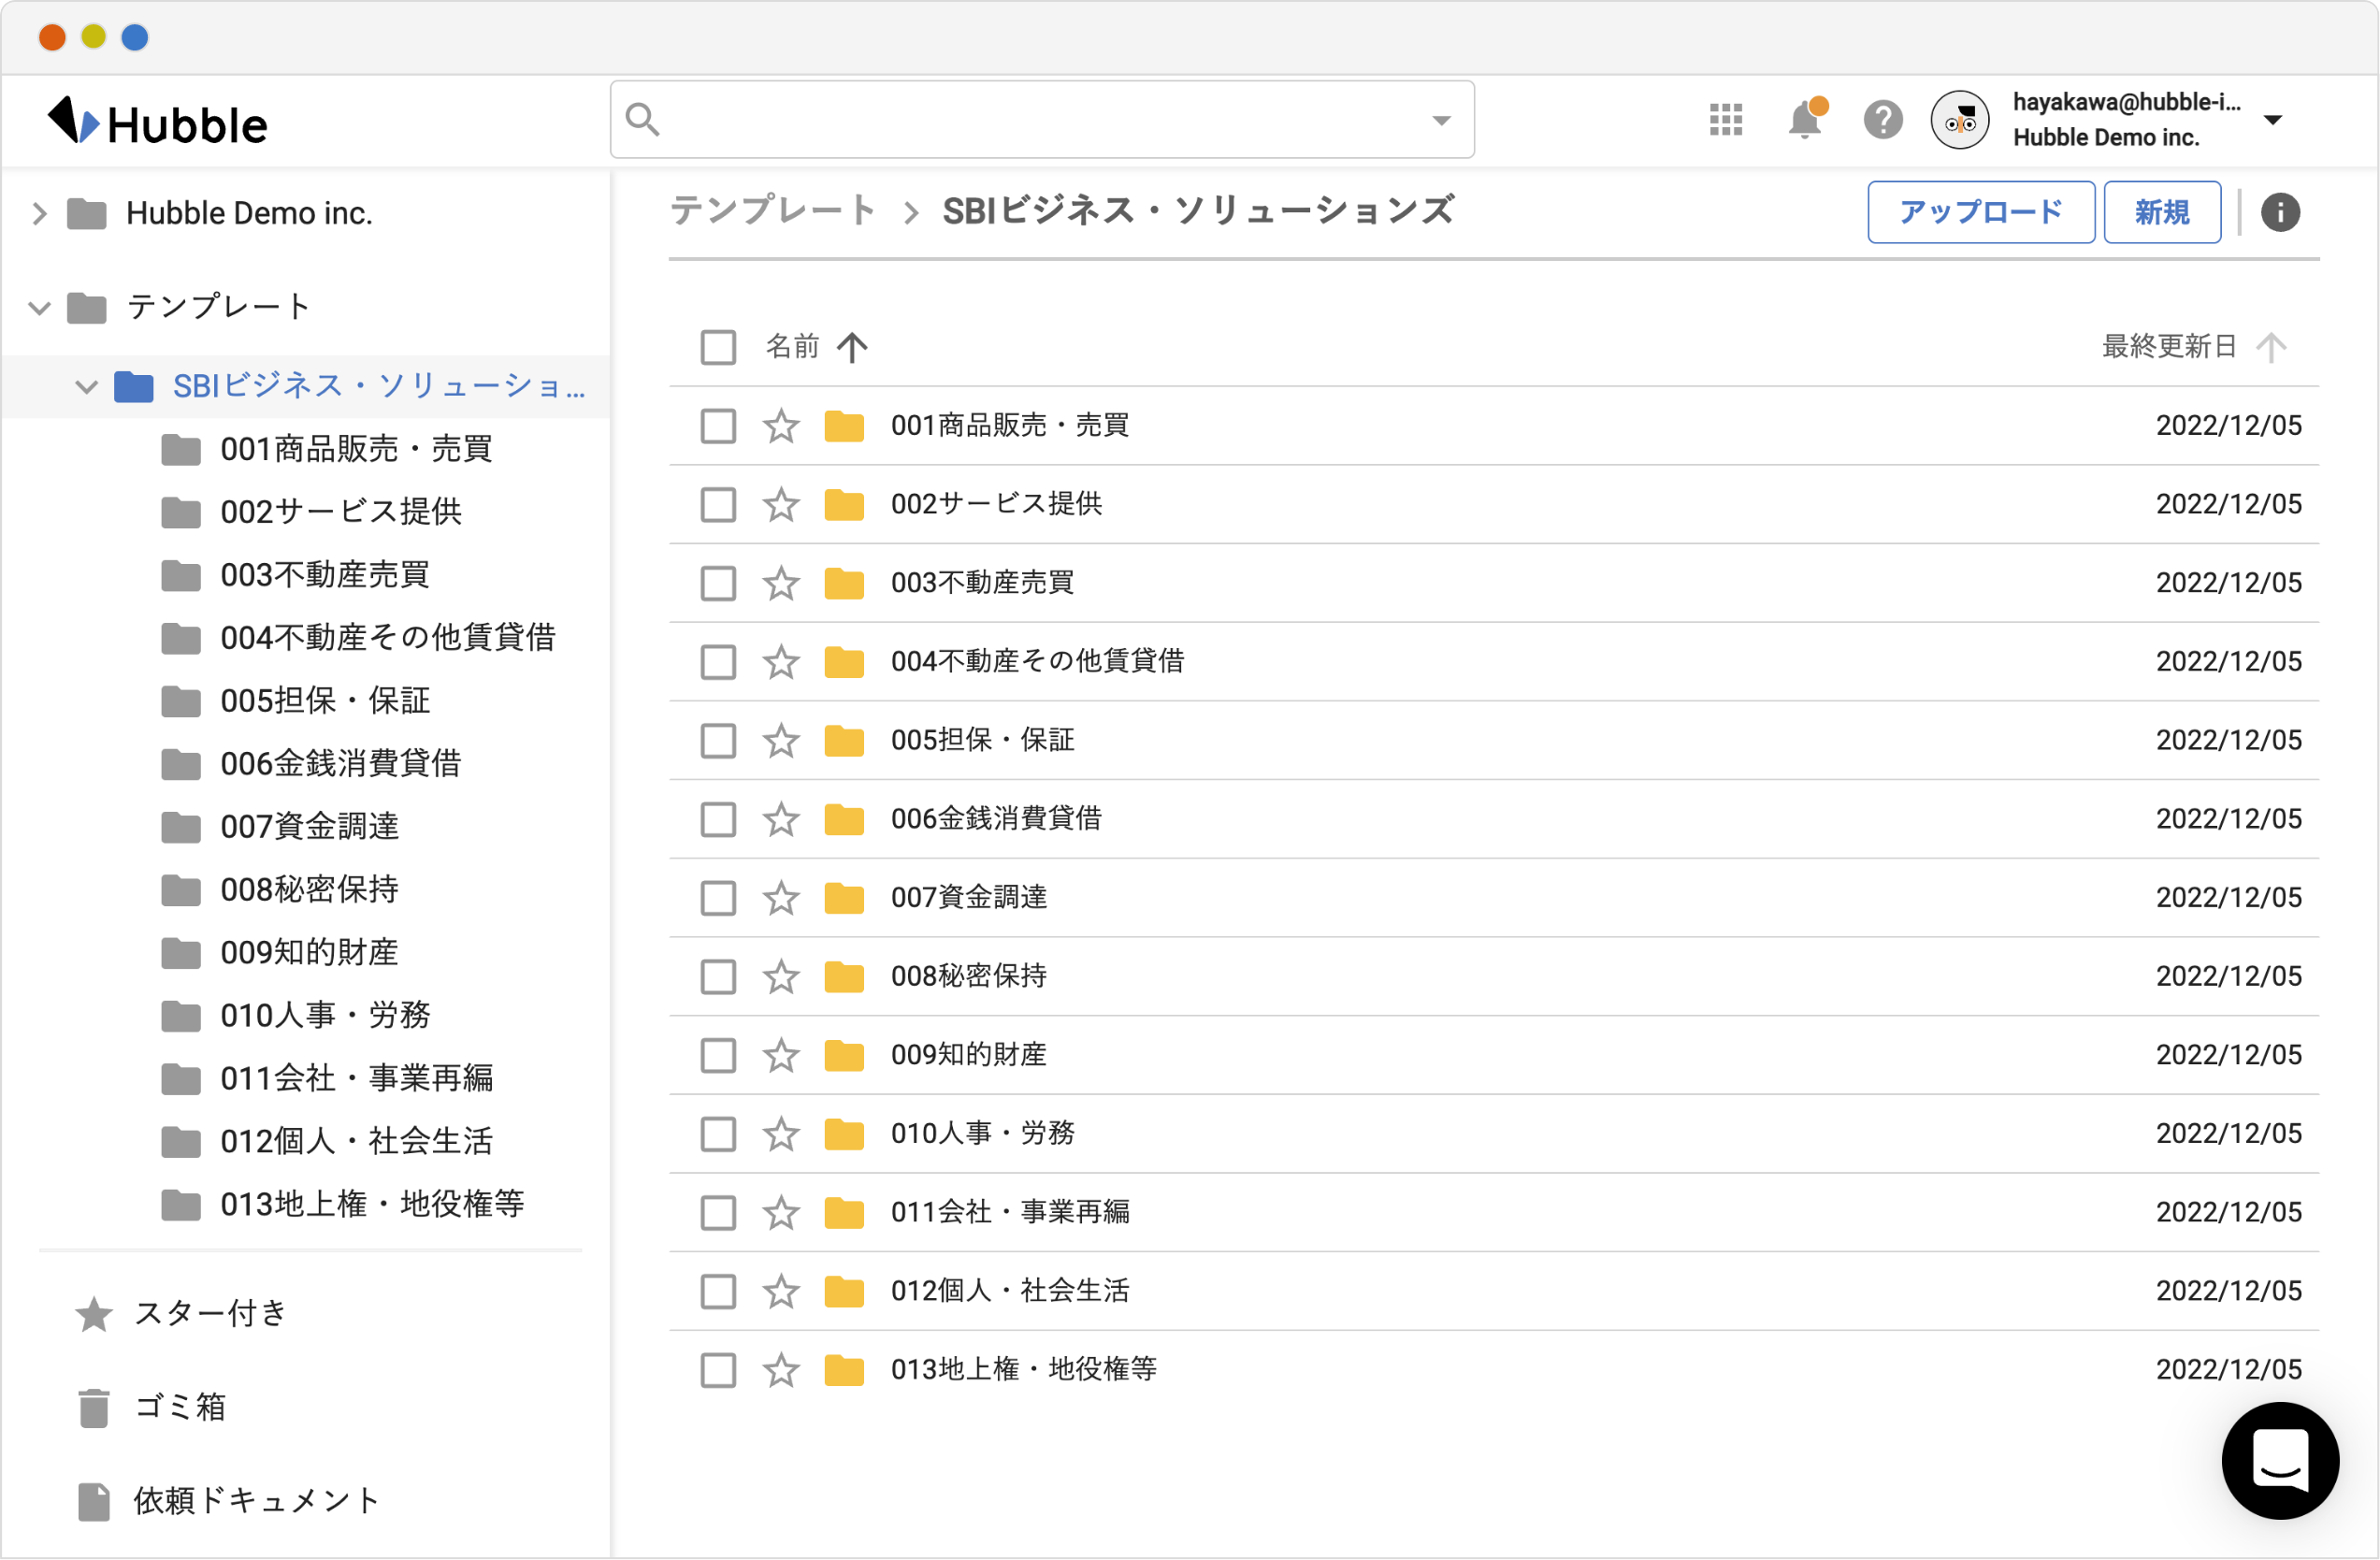The width and height of the screenshot is (2380, 1560).
Task: Open the folder info icon
Action: 2280,212
